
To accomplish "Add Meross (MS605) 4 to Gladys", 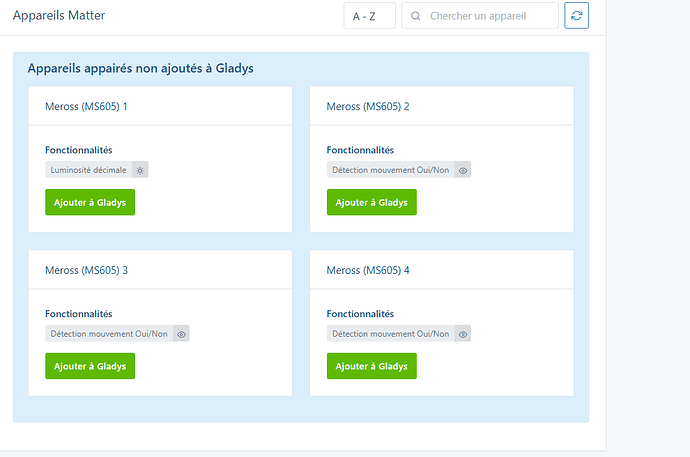I will pyautogui.click(x=372, y=366).
